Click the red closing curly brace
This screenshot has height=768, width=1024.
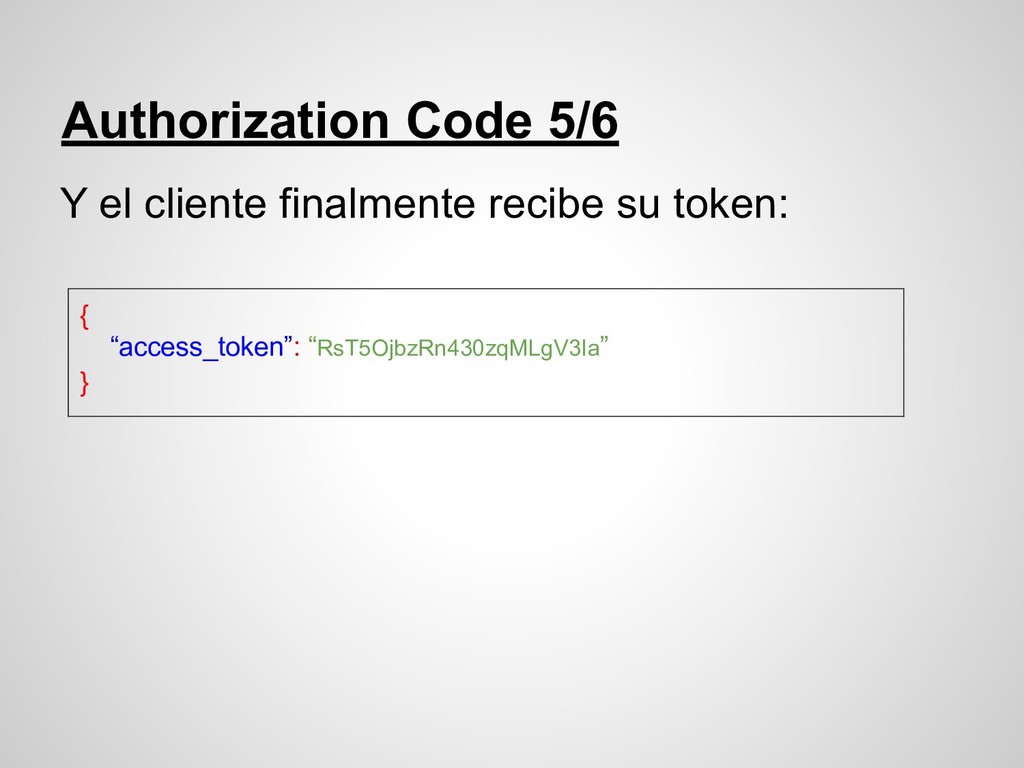[x=84, y=383]
